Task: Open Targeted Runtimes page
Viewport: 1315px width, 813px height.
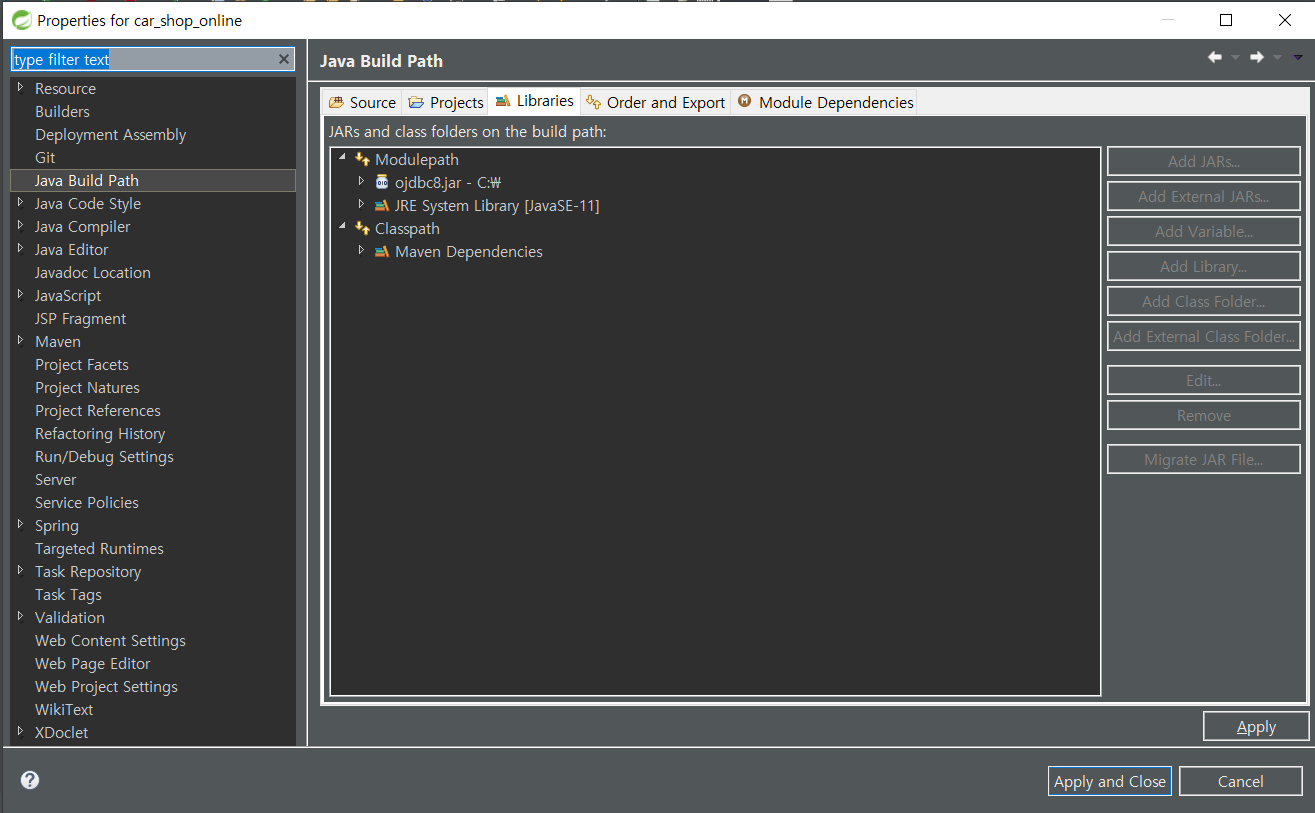Action: click(99, 548)
